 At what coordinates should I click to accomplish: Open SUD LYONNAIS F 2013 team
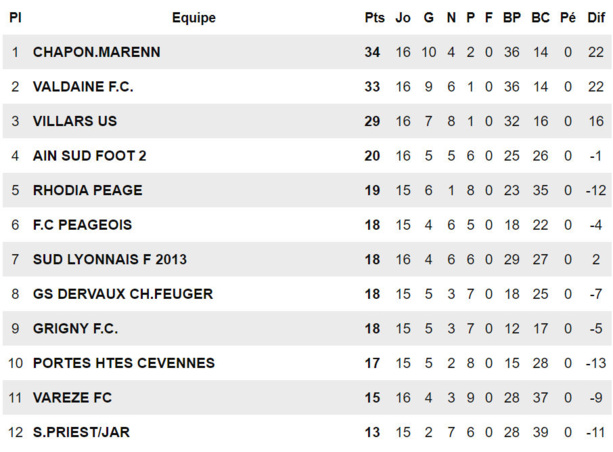click(110, 260)
